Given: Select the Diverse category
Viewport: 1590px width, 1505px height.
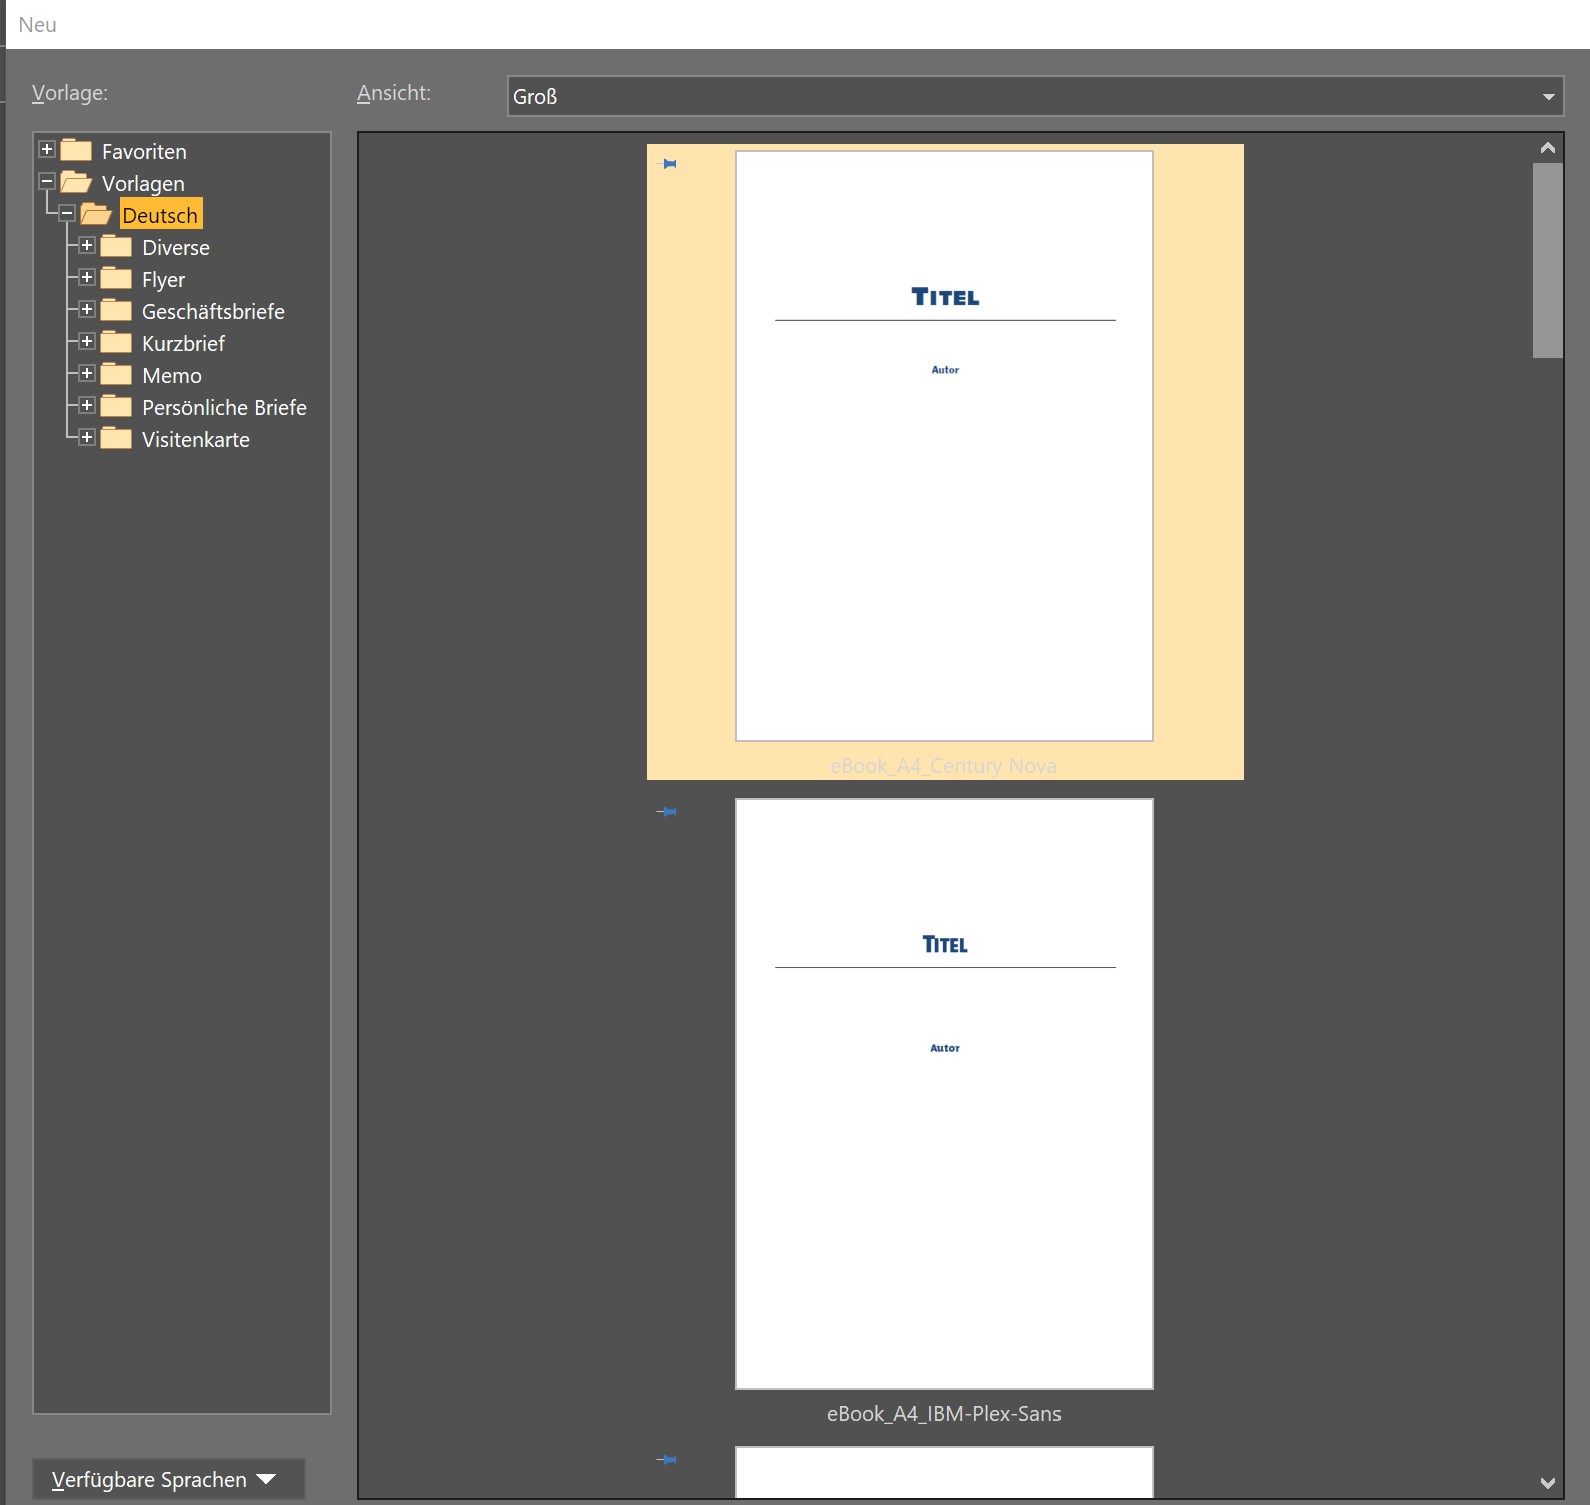Looking at the screenshot, I should click(176, 247).
